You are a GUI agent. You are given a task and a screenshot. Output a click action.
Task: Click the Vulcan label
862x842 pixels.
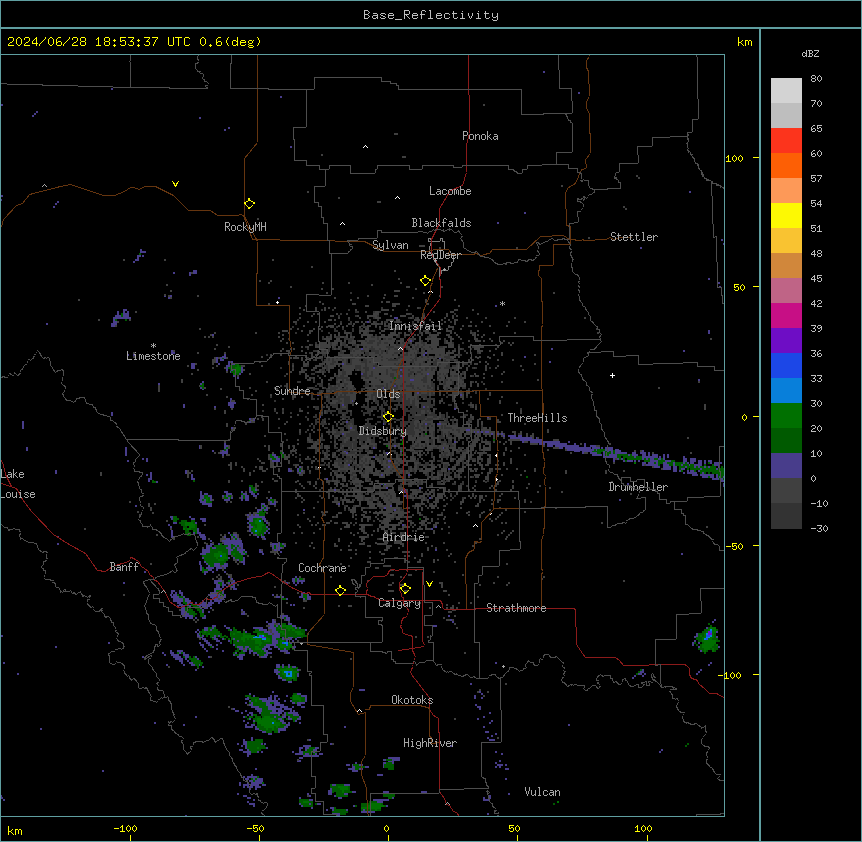(542, 792)
